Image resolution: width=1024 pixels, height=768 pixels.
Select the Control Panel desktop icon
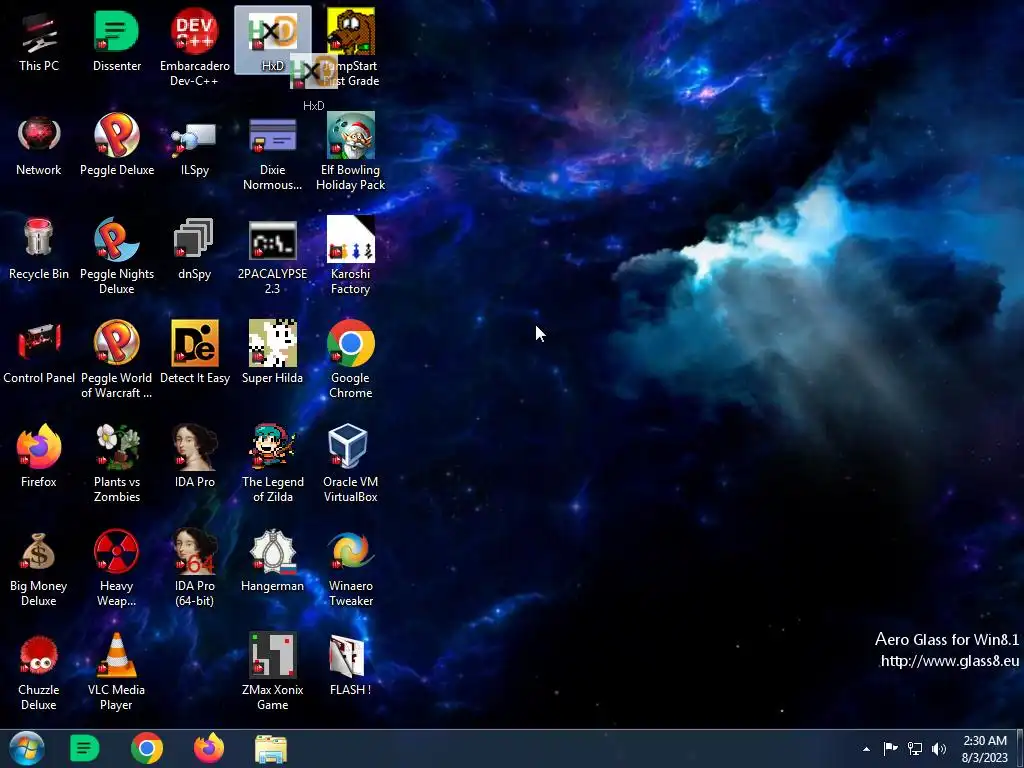coord(39,353)
